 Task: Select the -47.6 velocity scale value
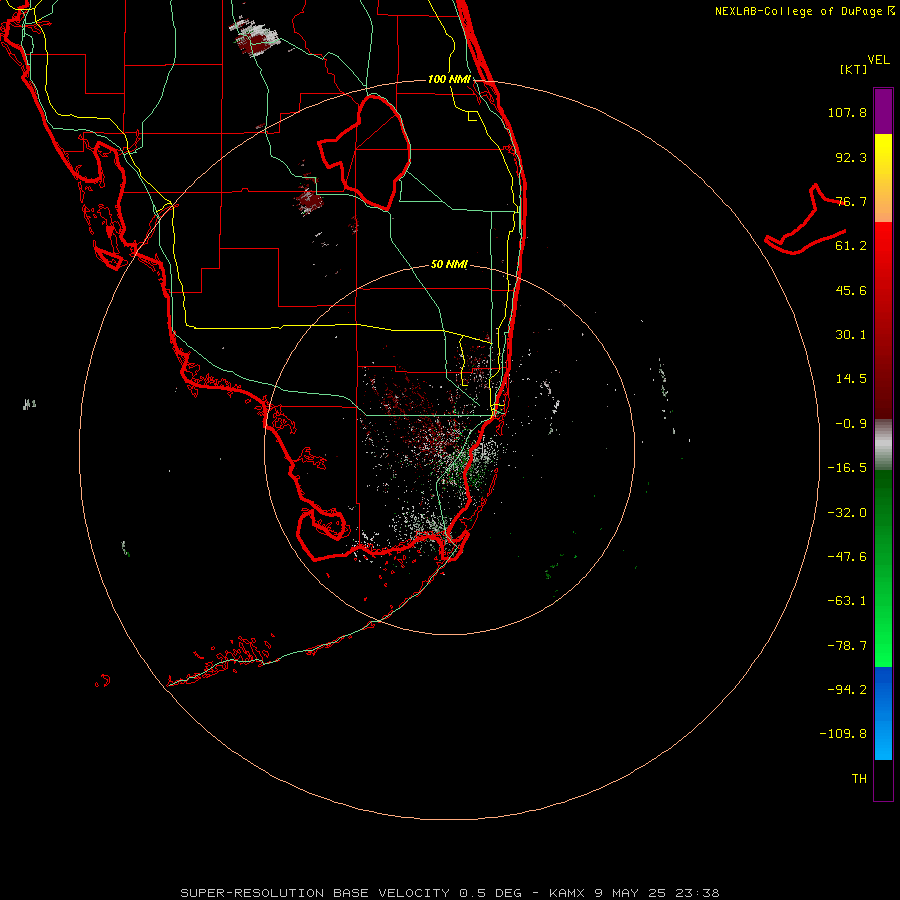[x=847, y=557]
